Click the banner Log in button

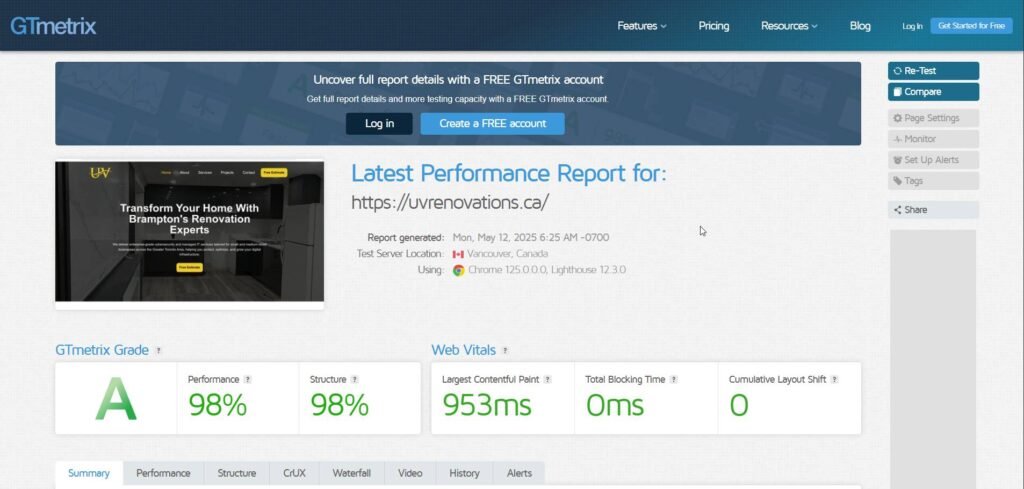[x=379, y=123]
